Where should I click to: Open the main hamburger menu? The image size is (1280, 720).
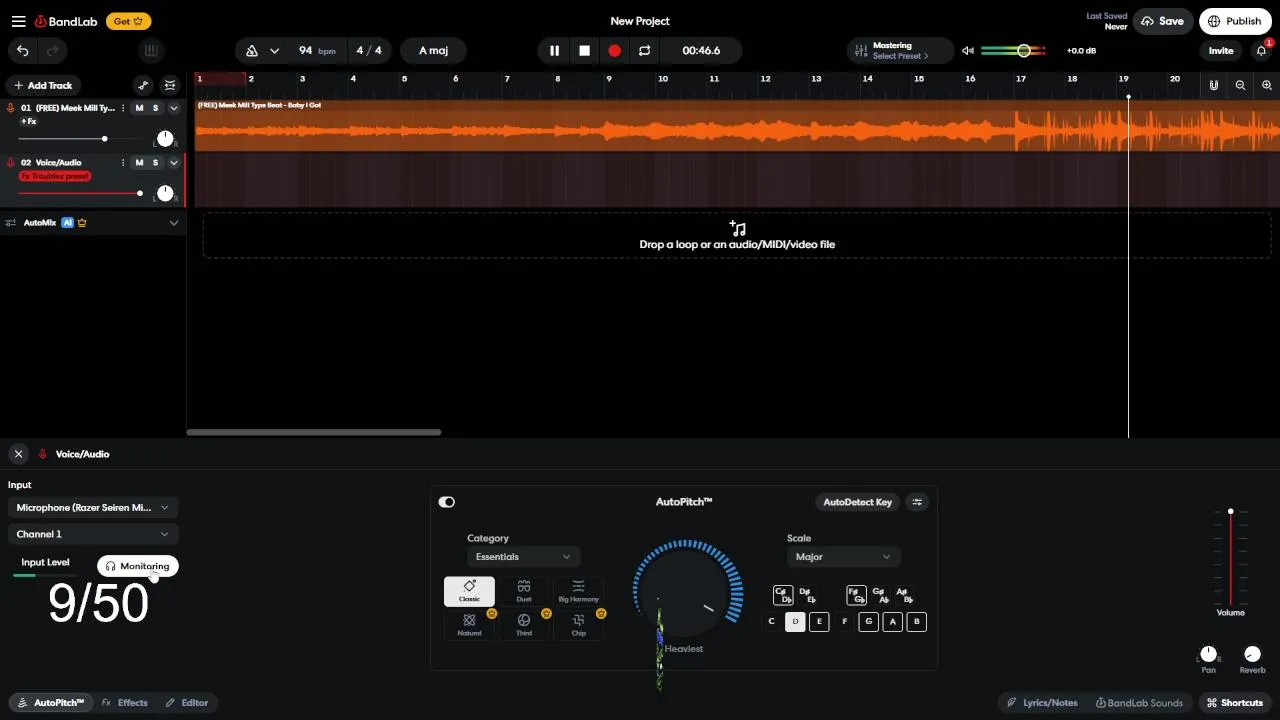point(18,21)
